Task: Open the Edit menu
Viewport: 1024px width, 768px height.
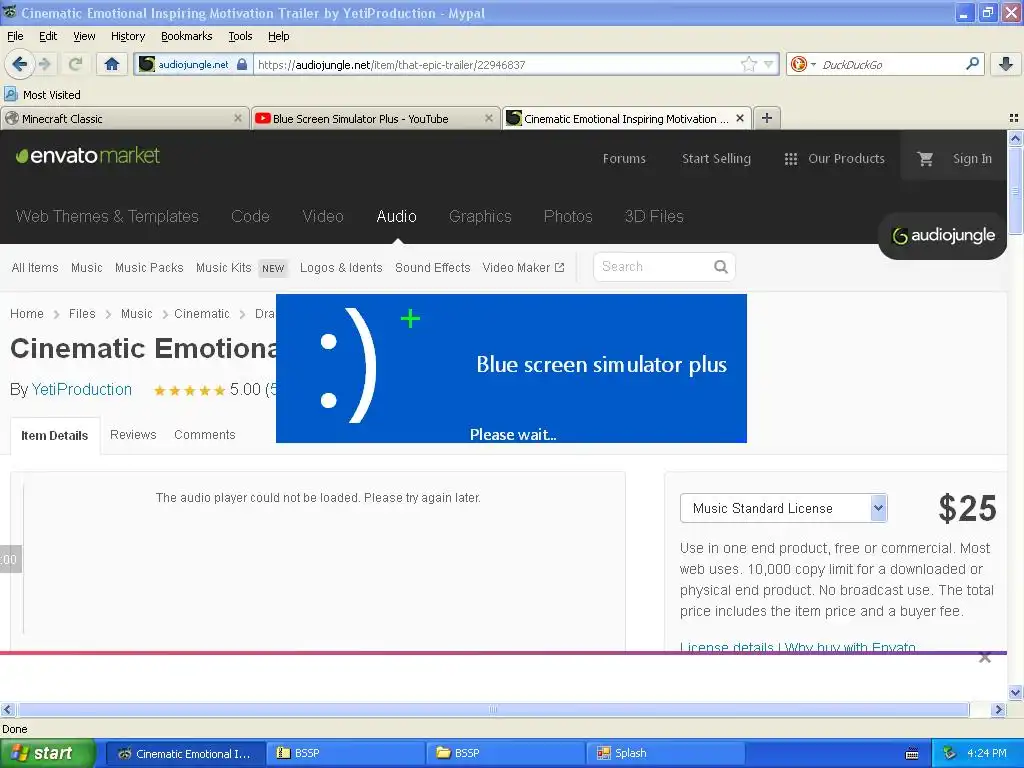Action: tap(48, 36)
